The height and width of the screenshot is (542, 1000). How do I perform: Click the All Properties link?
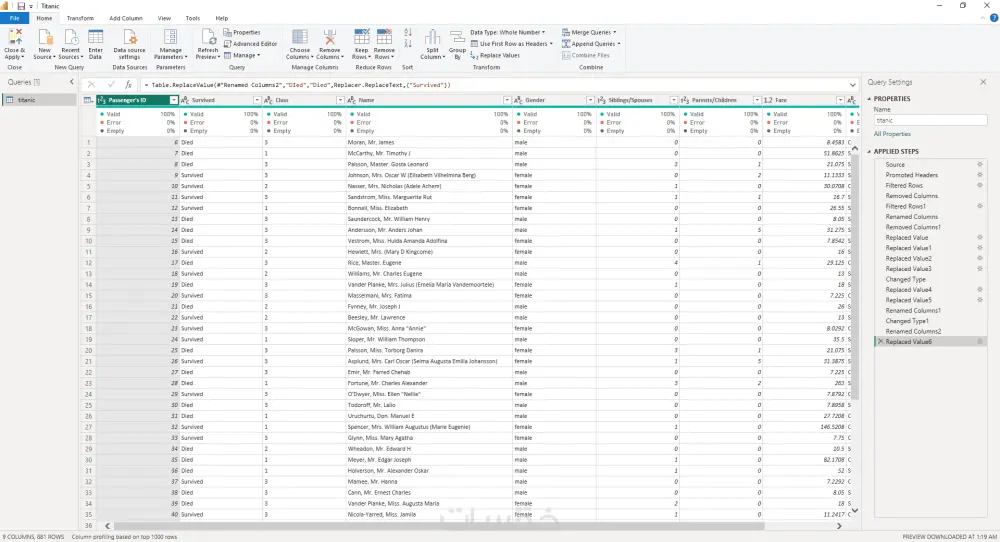[892, 134]
